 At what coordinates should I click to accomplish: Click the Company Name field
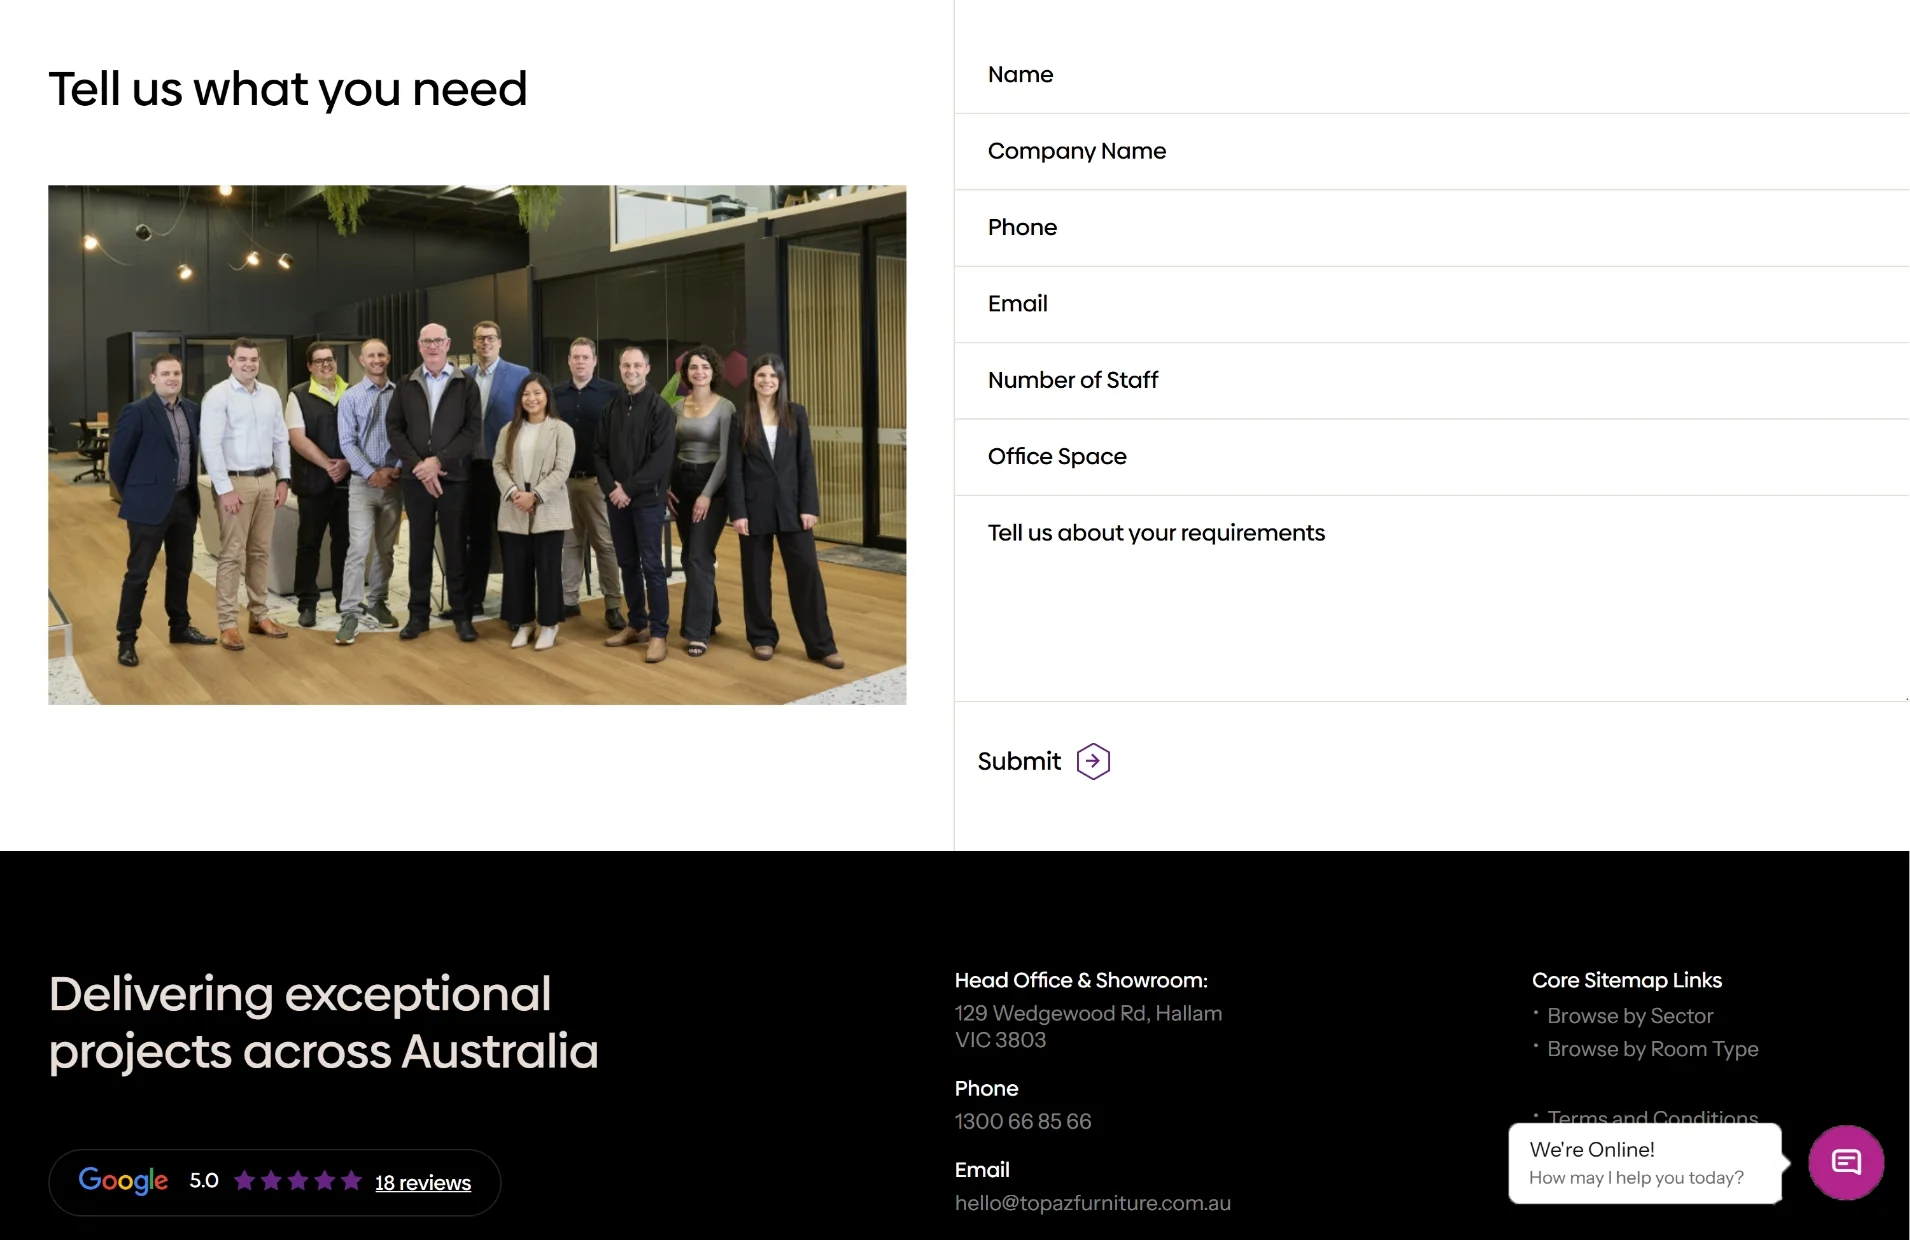(1430, 151)
